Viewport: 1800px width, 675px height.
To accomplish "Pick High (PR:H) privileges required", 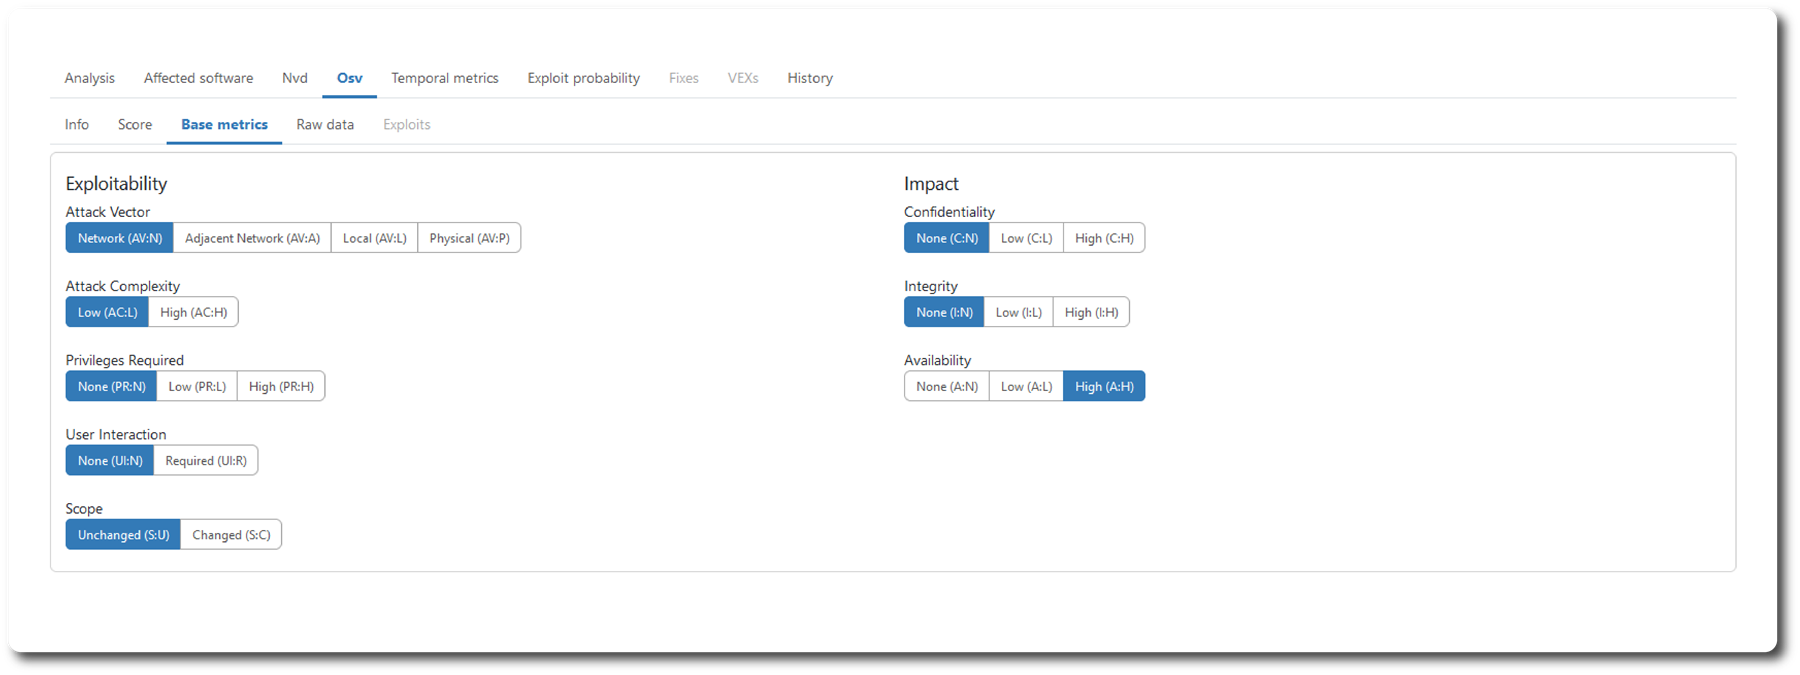I will [281, 386].
